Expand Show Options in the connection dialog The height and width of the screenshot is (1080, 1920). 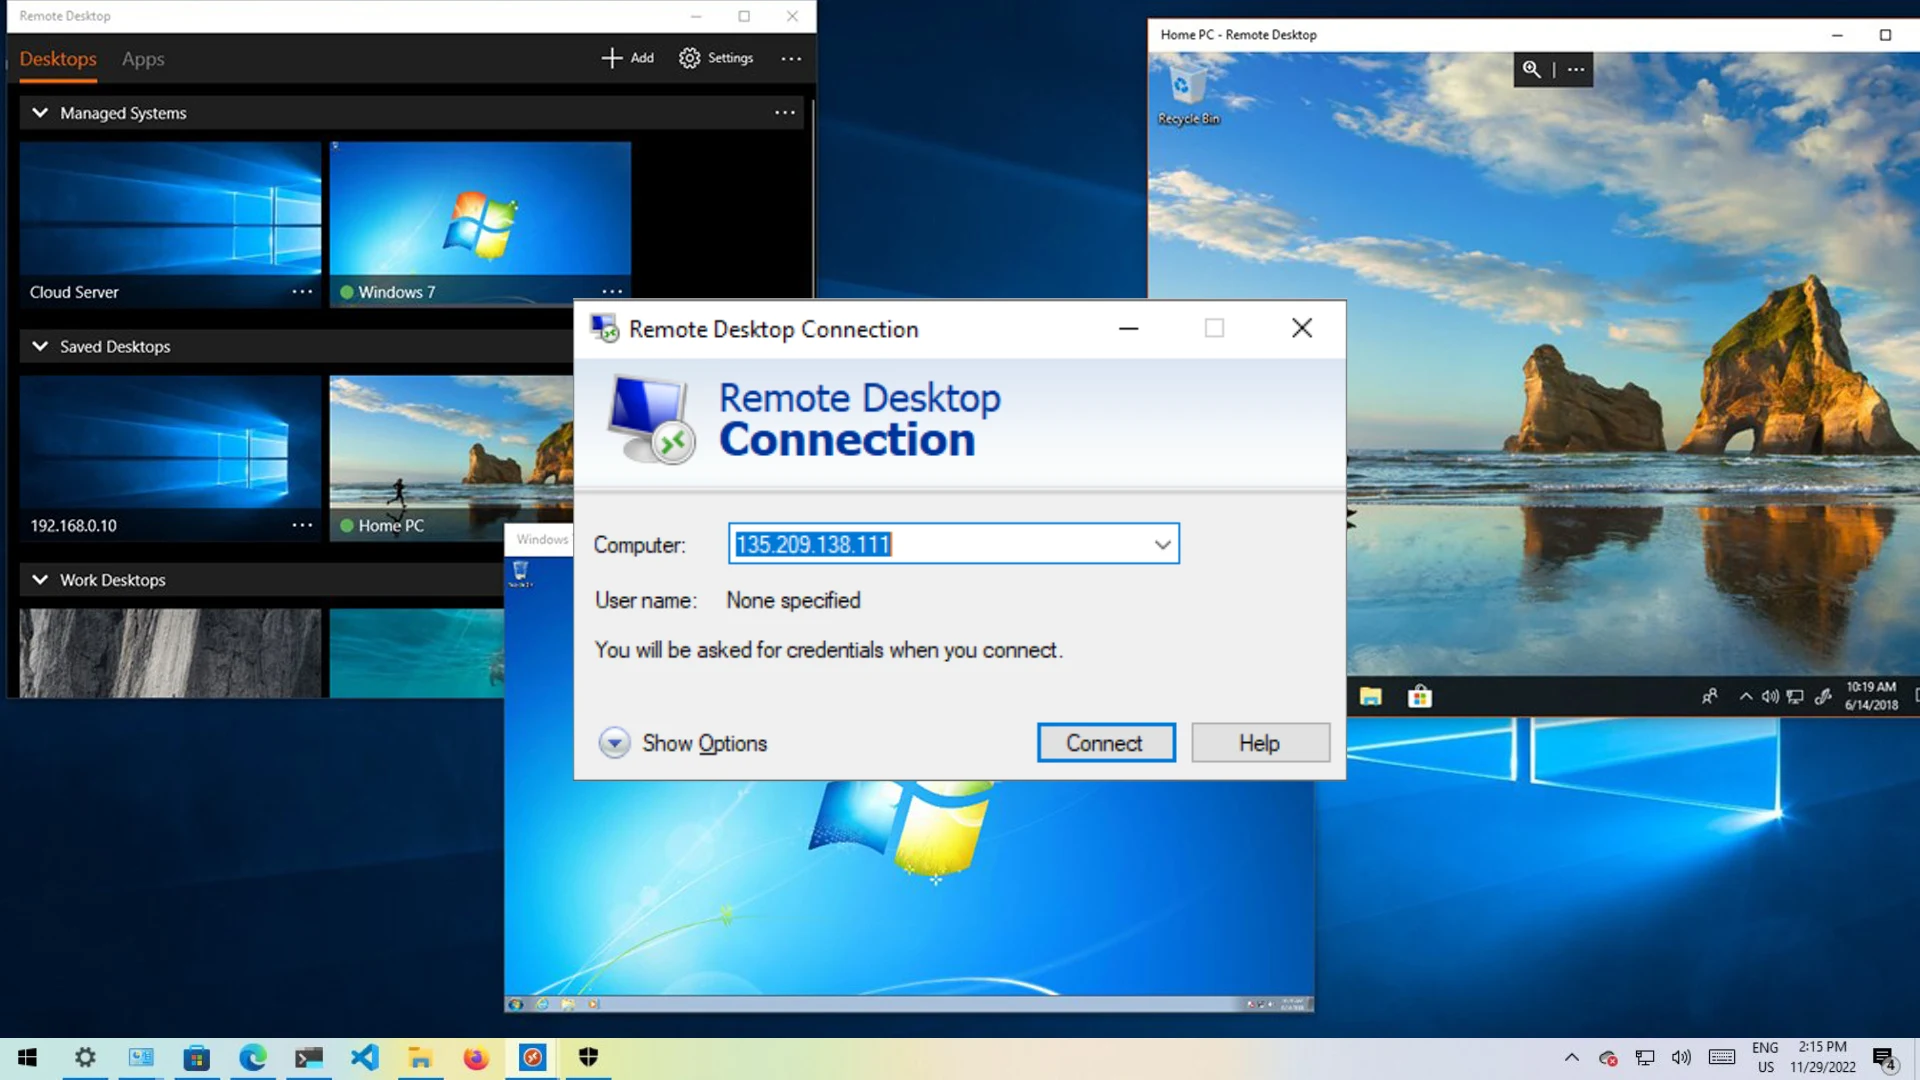(x=682, y=743)
